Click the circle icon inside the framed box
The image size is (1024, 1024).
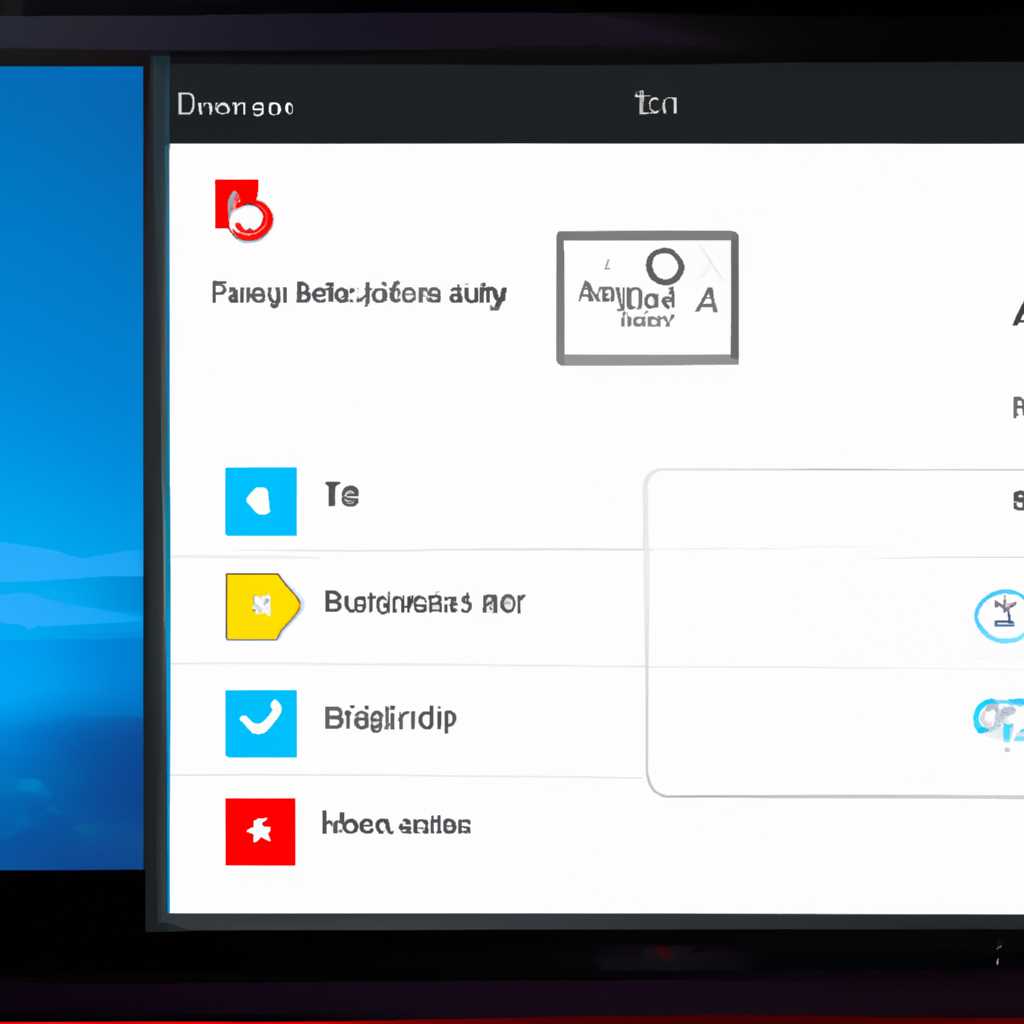point(665,266)
